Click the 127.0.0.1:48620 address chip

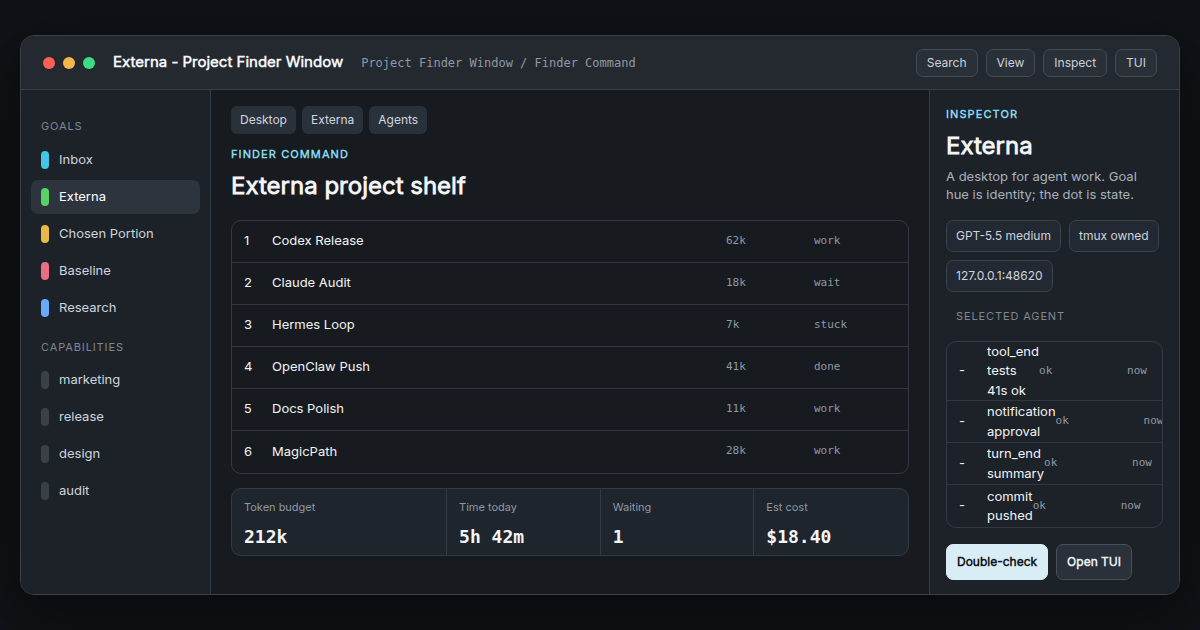tap(999, 276)
